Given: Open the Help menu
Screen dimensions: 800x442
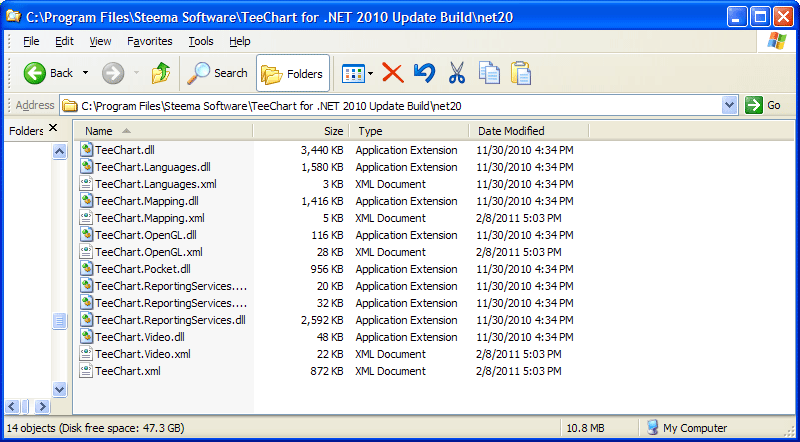Looking at the screenshot, I should tap(240, 41).
